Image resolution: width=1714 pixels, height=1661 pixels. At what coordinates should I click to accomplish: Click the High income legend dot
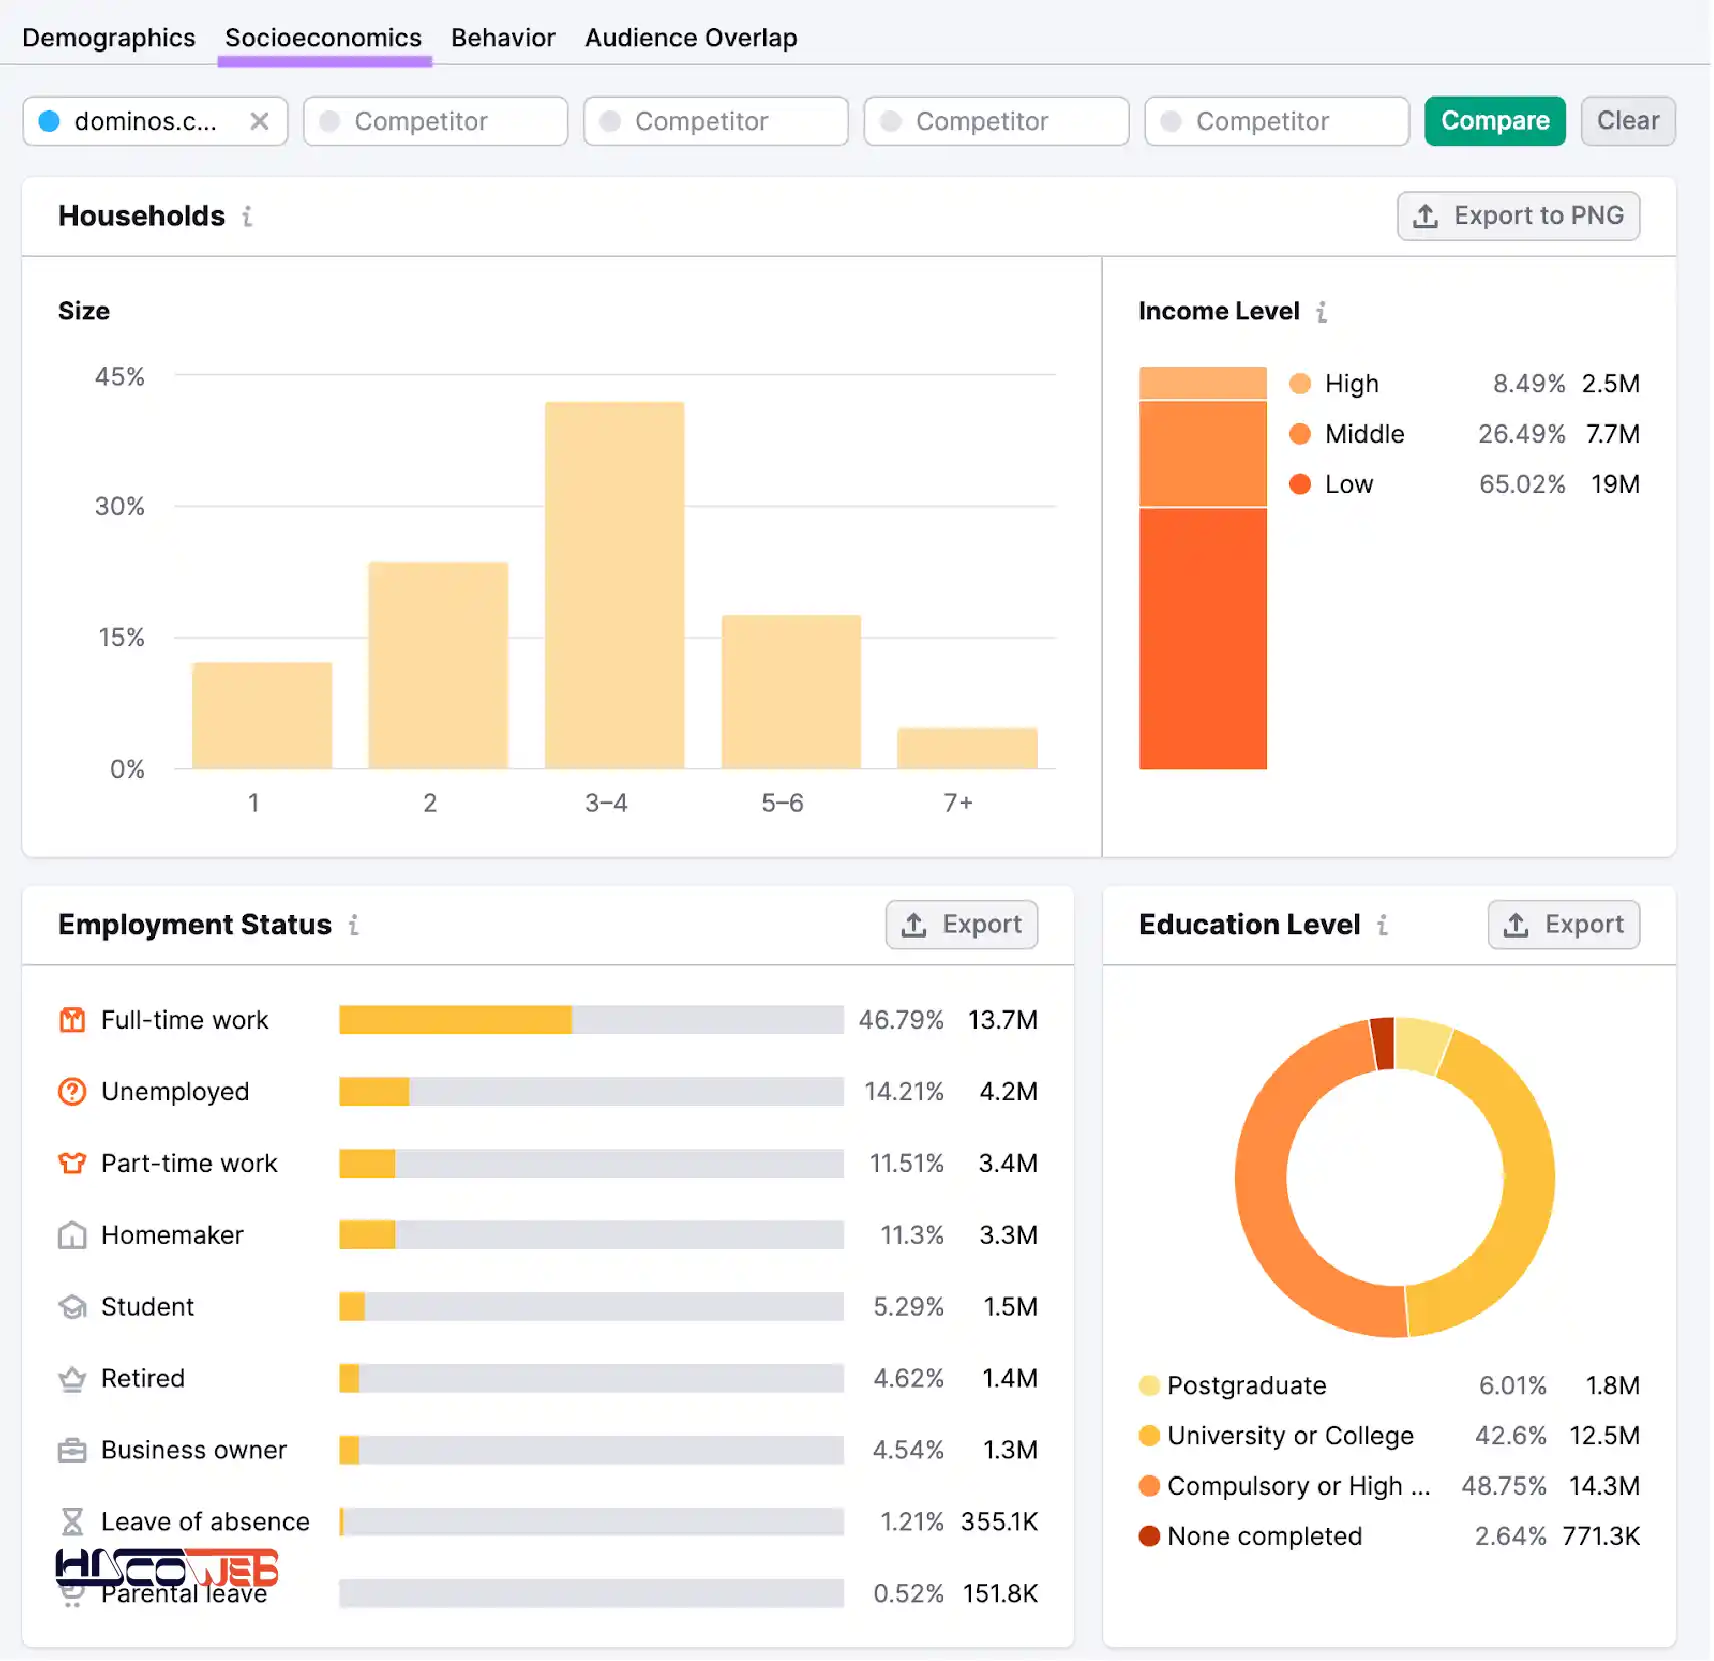point(1299,384)
